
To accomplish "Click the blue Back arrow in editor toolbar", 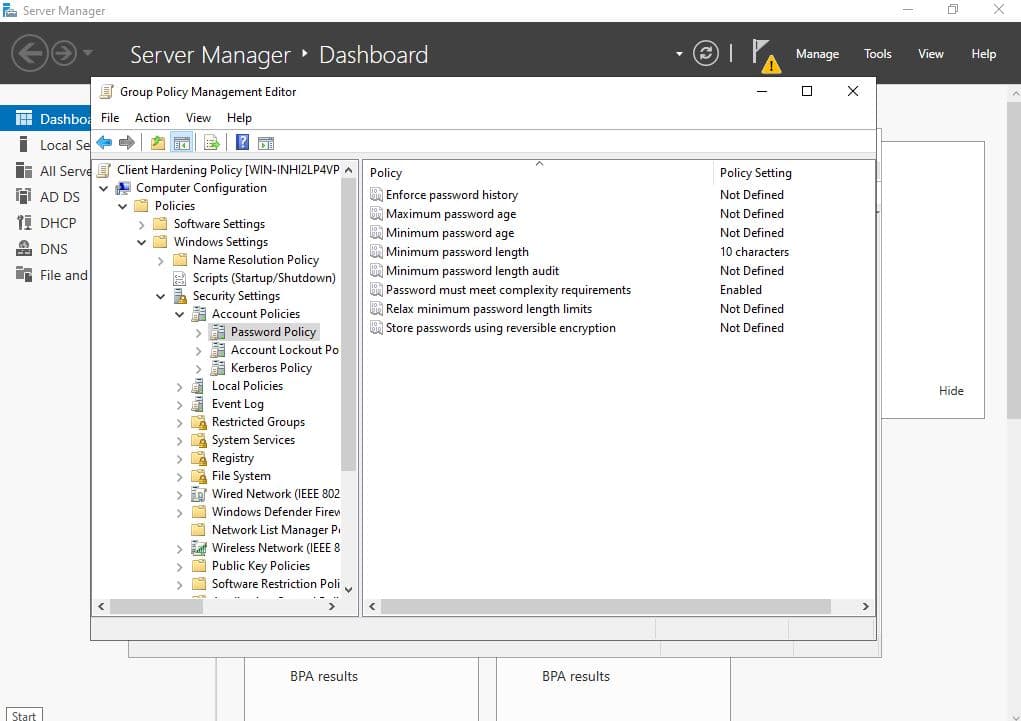I will click(104, 143).
